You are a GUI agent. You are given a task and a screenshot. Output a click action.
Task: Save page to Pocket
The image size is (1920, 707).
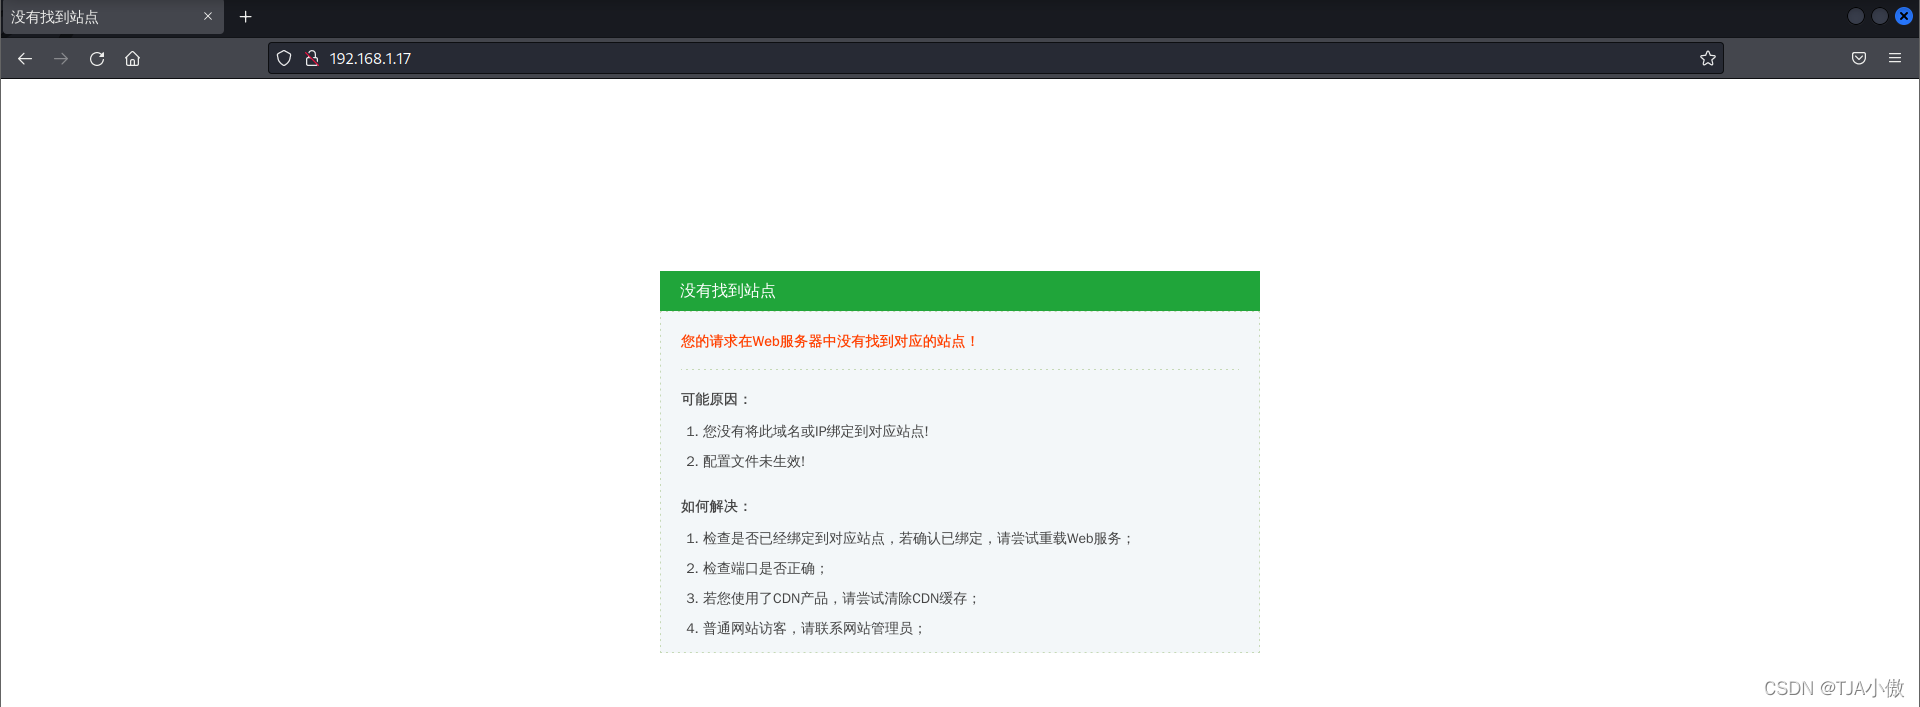[x=1859, y=59]
